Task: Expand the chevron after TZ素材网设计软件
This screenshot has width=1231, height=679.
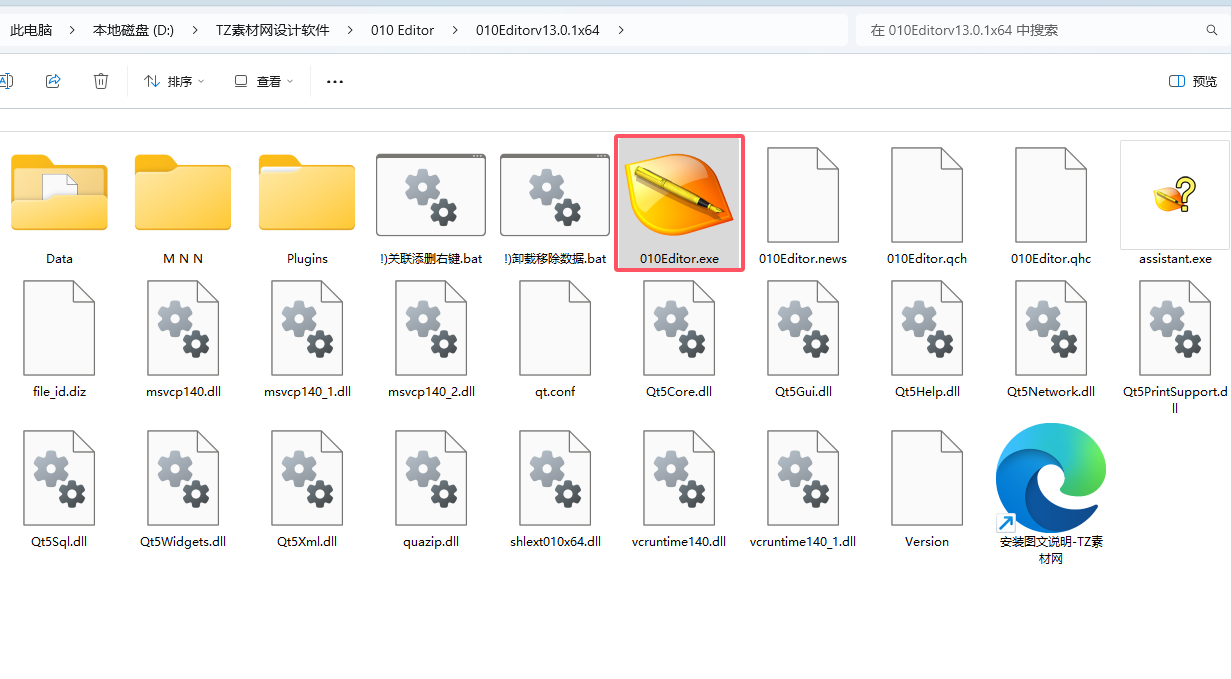Action: 350,30
